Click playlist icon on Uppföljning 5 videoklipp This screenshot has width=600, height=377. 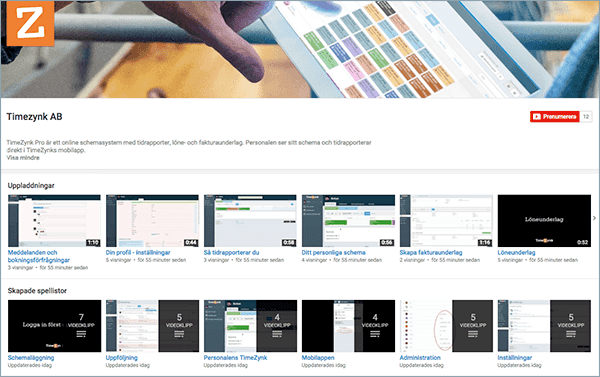tap(179, 334)
